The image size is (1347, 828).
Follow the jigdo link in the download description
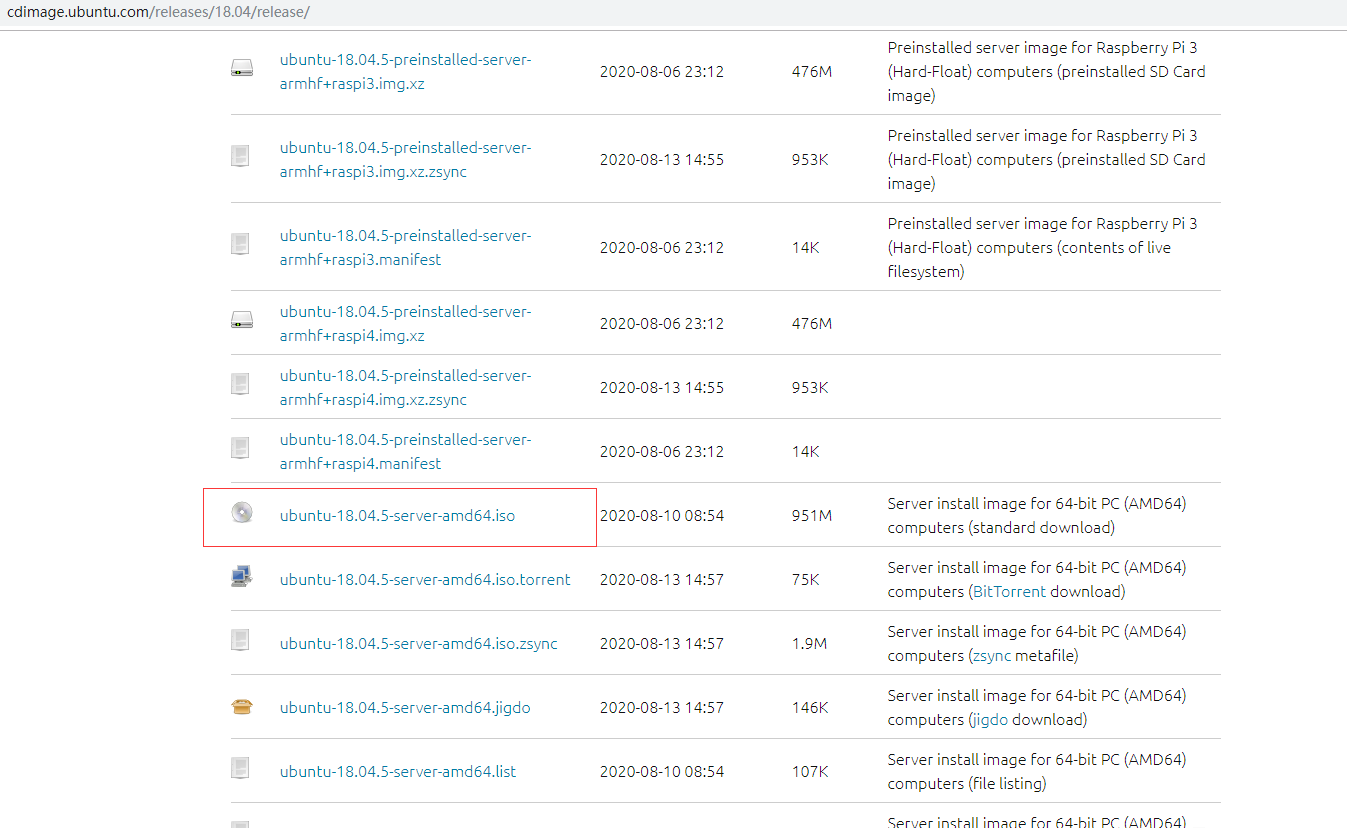pyautogui.click(x=989, y=720)
